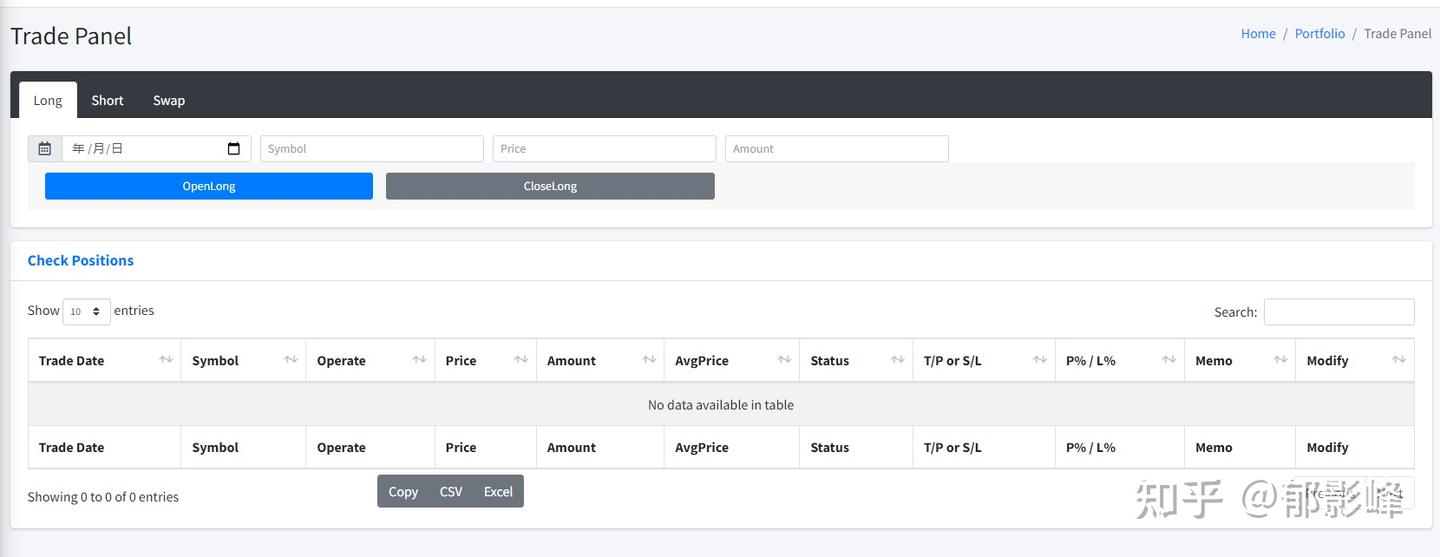Sort by Trade Date column arrows
Viewport: 1440px width, 557px height.
pyautogui.click(x=166, y=360)
